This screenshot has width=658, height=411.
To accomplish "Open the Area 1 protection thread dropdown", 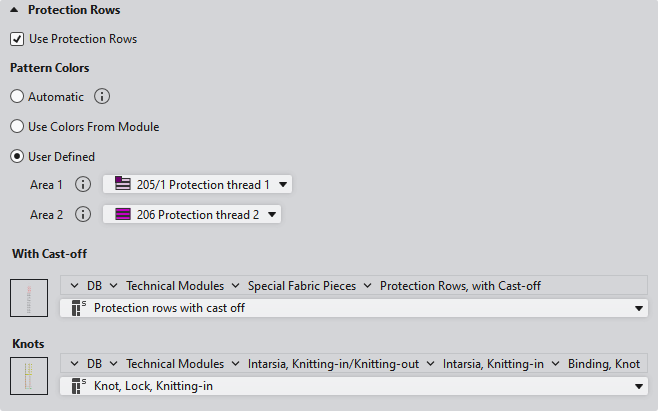I will coord(285,184).
